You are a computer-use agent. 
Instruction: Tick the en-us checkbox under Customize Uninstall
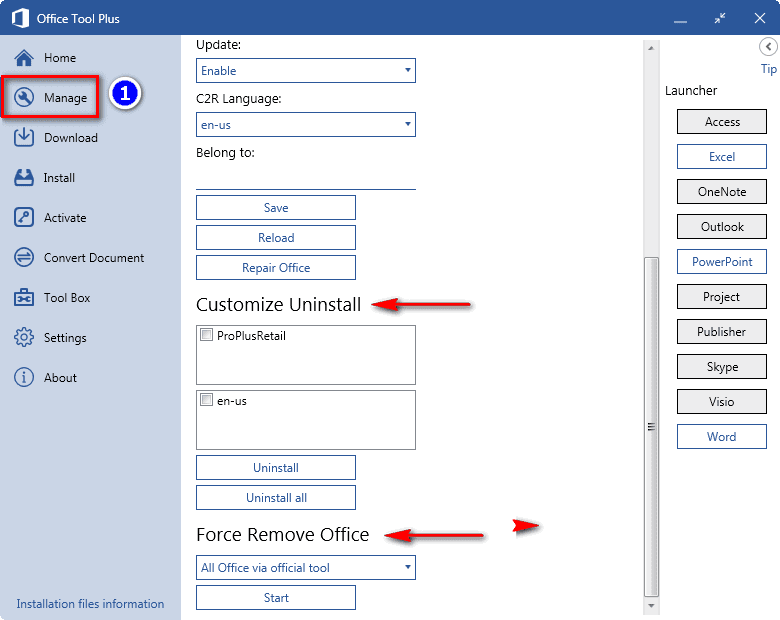click(206, 400)
